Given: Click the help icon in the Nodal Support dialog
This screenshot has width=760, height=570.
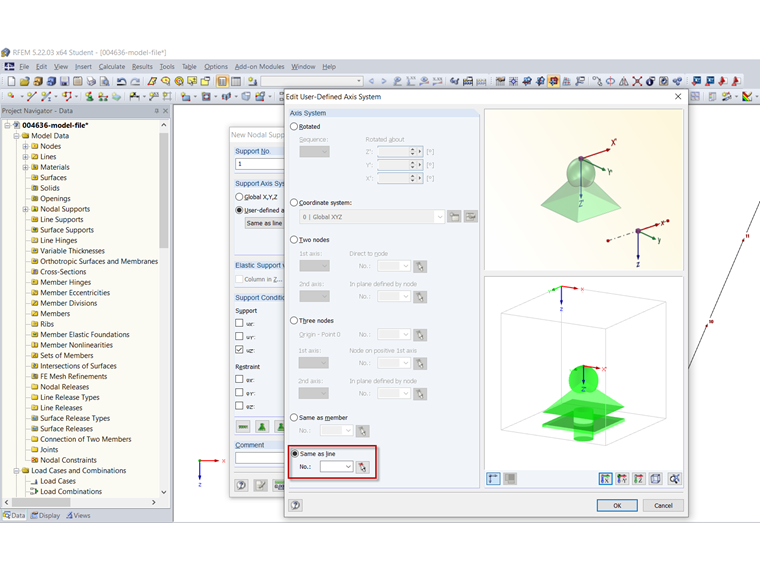Looking at the screenshot, I should coord(241,485).
